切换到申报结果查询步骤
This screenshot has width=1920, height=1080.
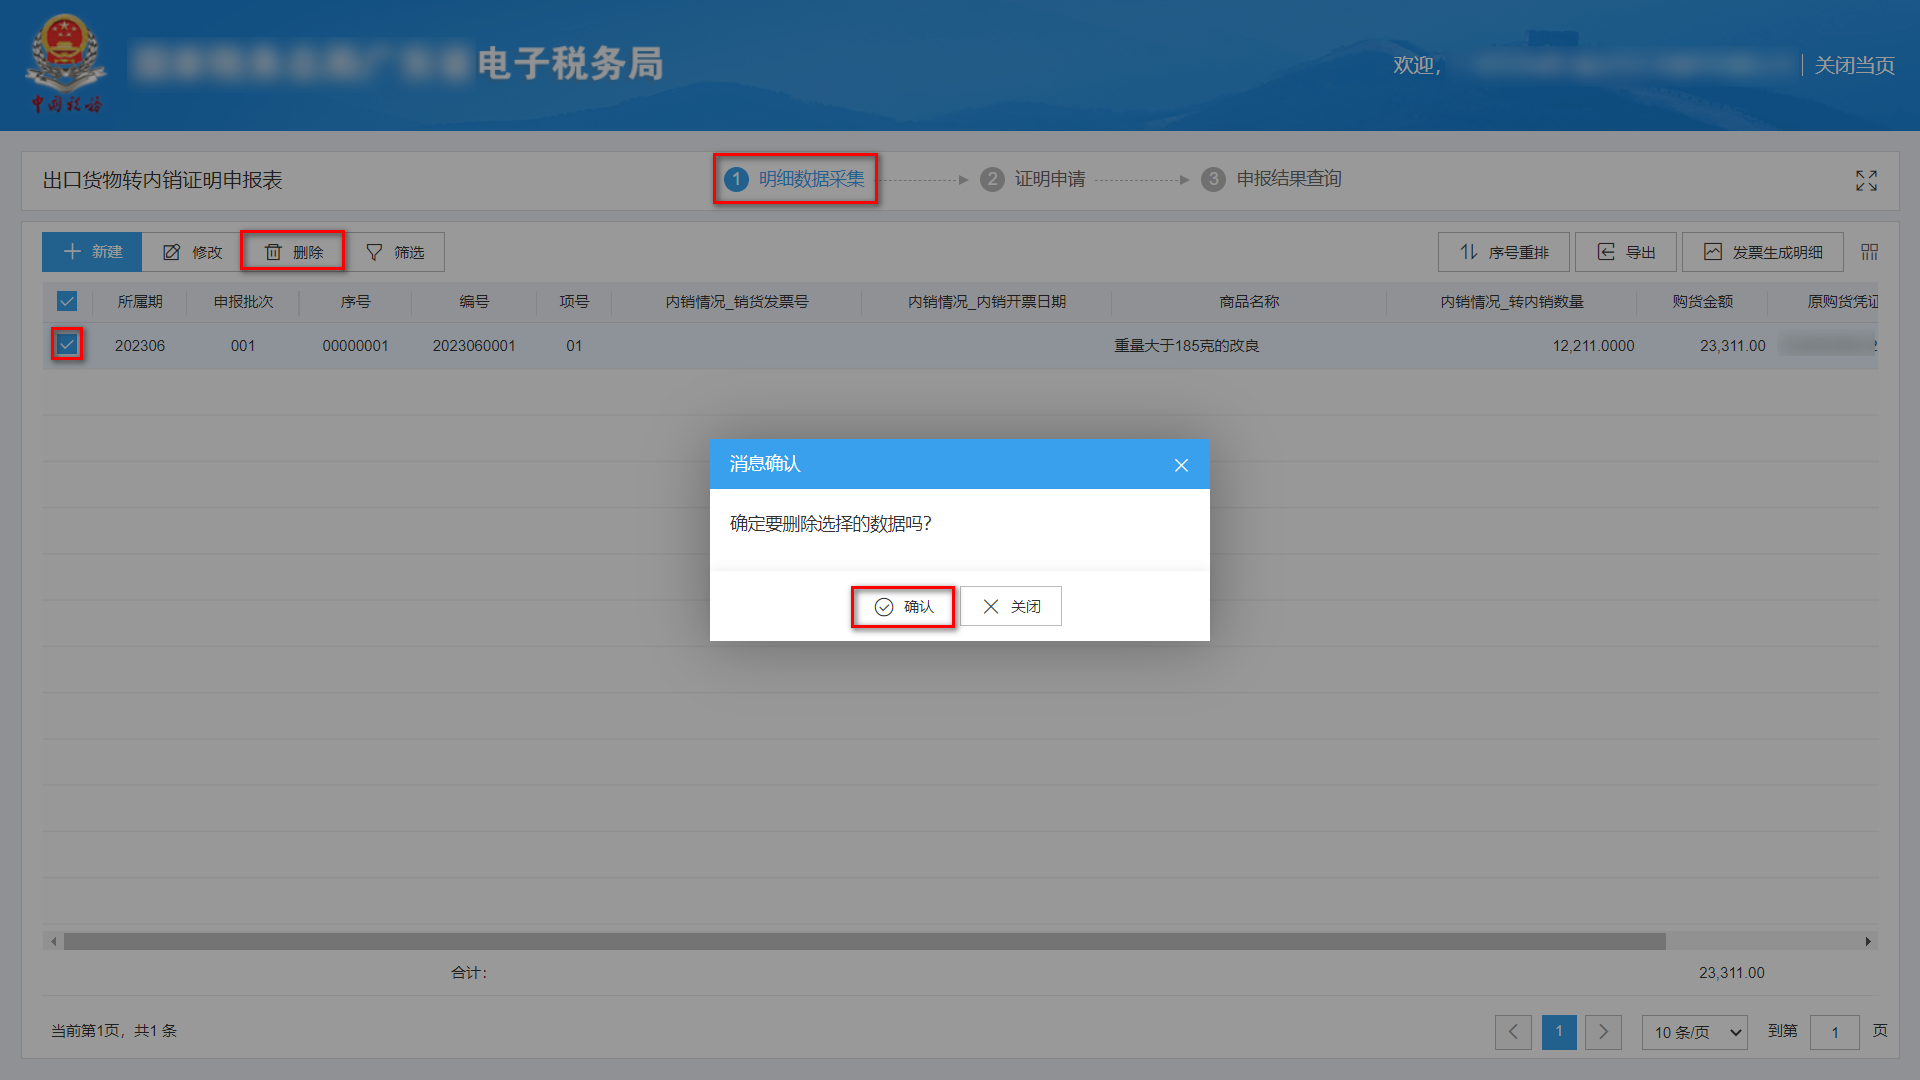(x=1287, y=179)
